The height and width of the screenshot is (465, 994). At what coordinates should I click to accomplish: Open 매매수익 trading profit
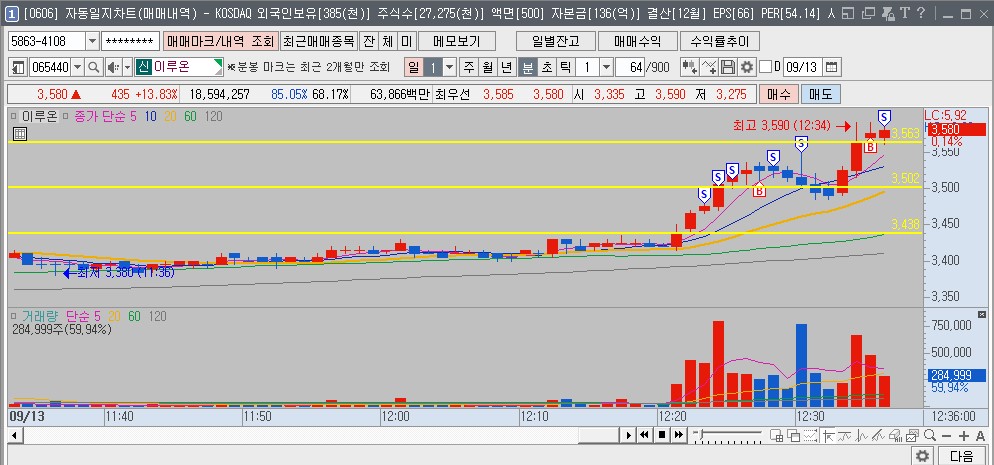(x=637, y=42)
